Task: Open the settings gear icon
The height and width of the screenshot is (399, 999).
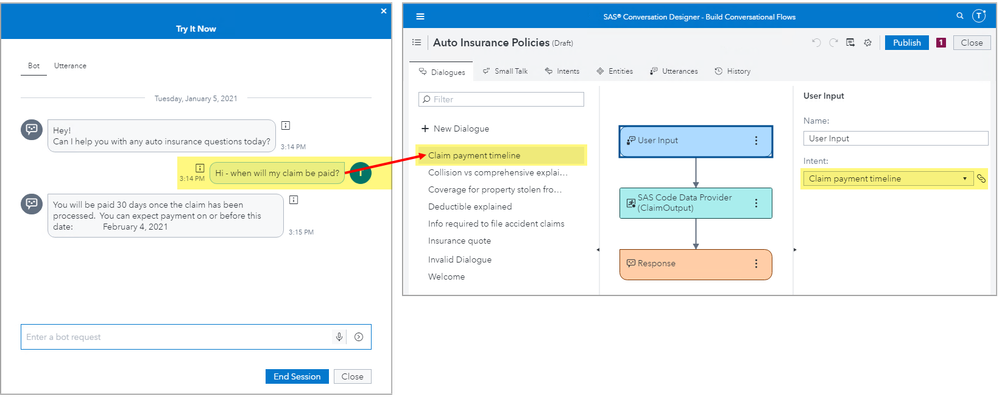Action: pyautogui.click(x=867, y=43)
